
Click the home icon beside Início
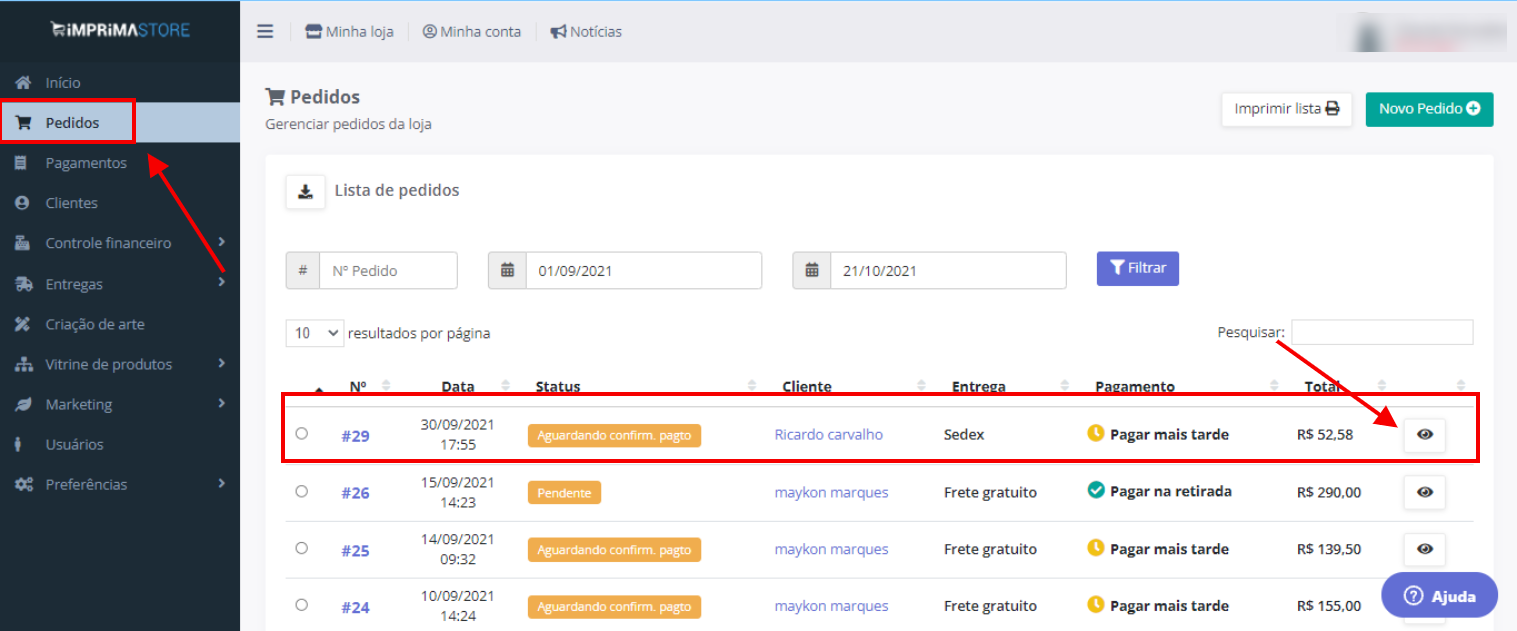(x=23, y=83)
